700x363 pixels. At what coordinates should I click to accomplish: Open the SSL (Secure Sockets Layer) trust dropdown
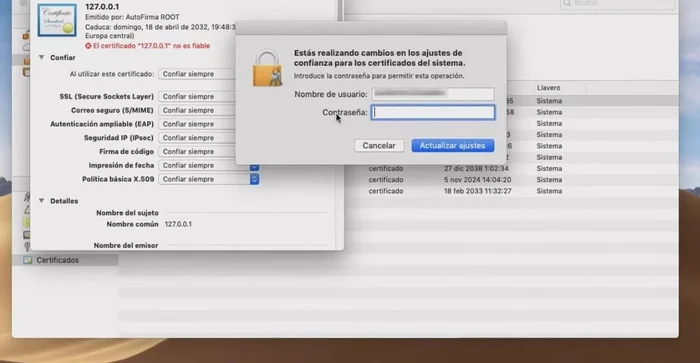point(197,96)
